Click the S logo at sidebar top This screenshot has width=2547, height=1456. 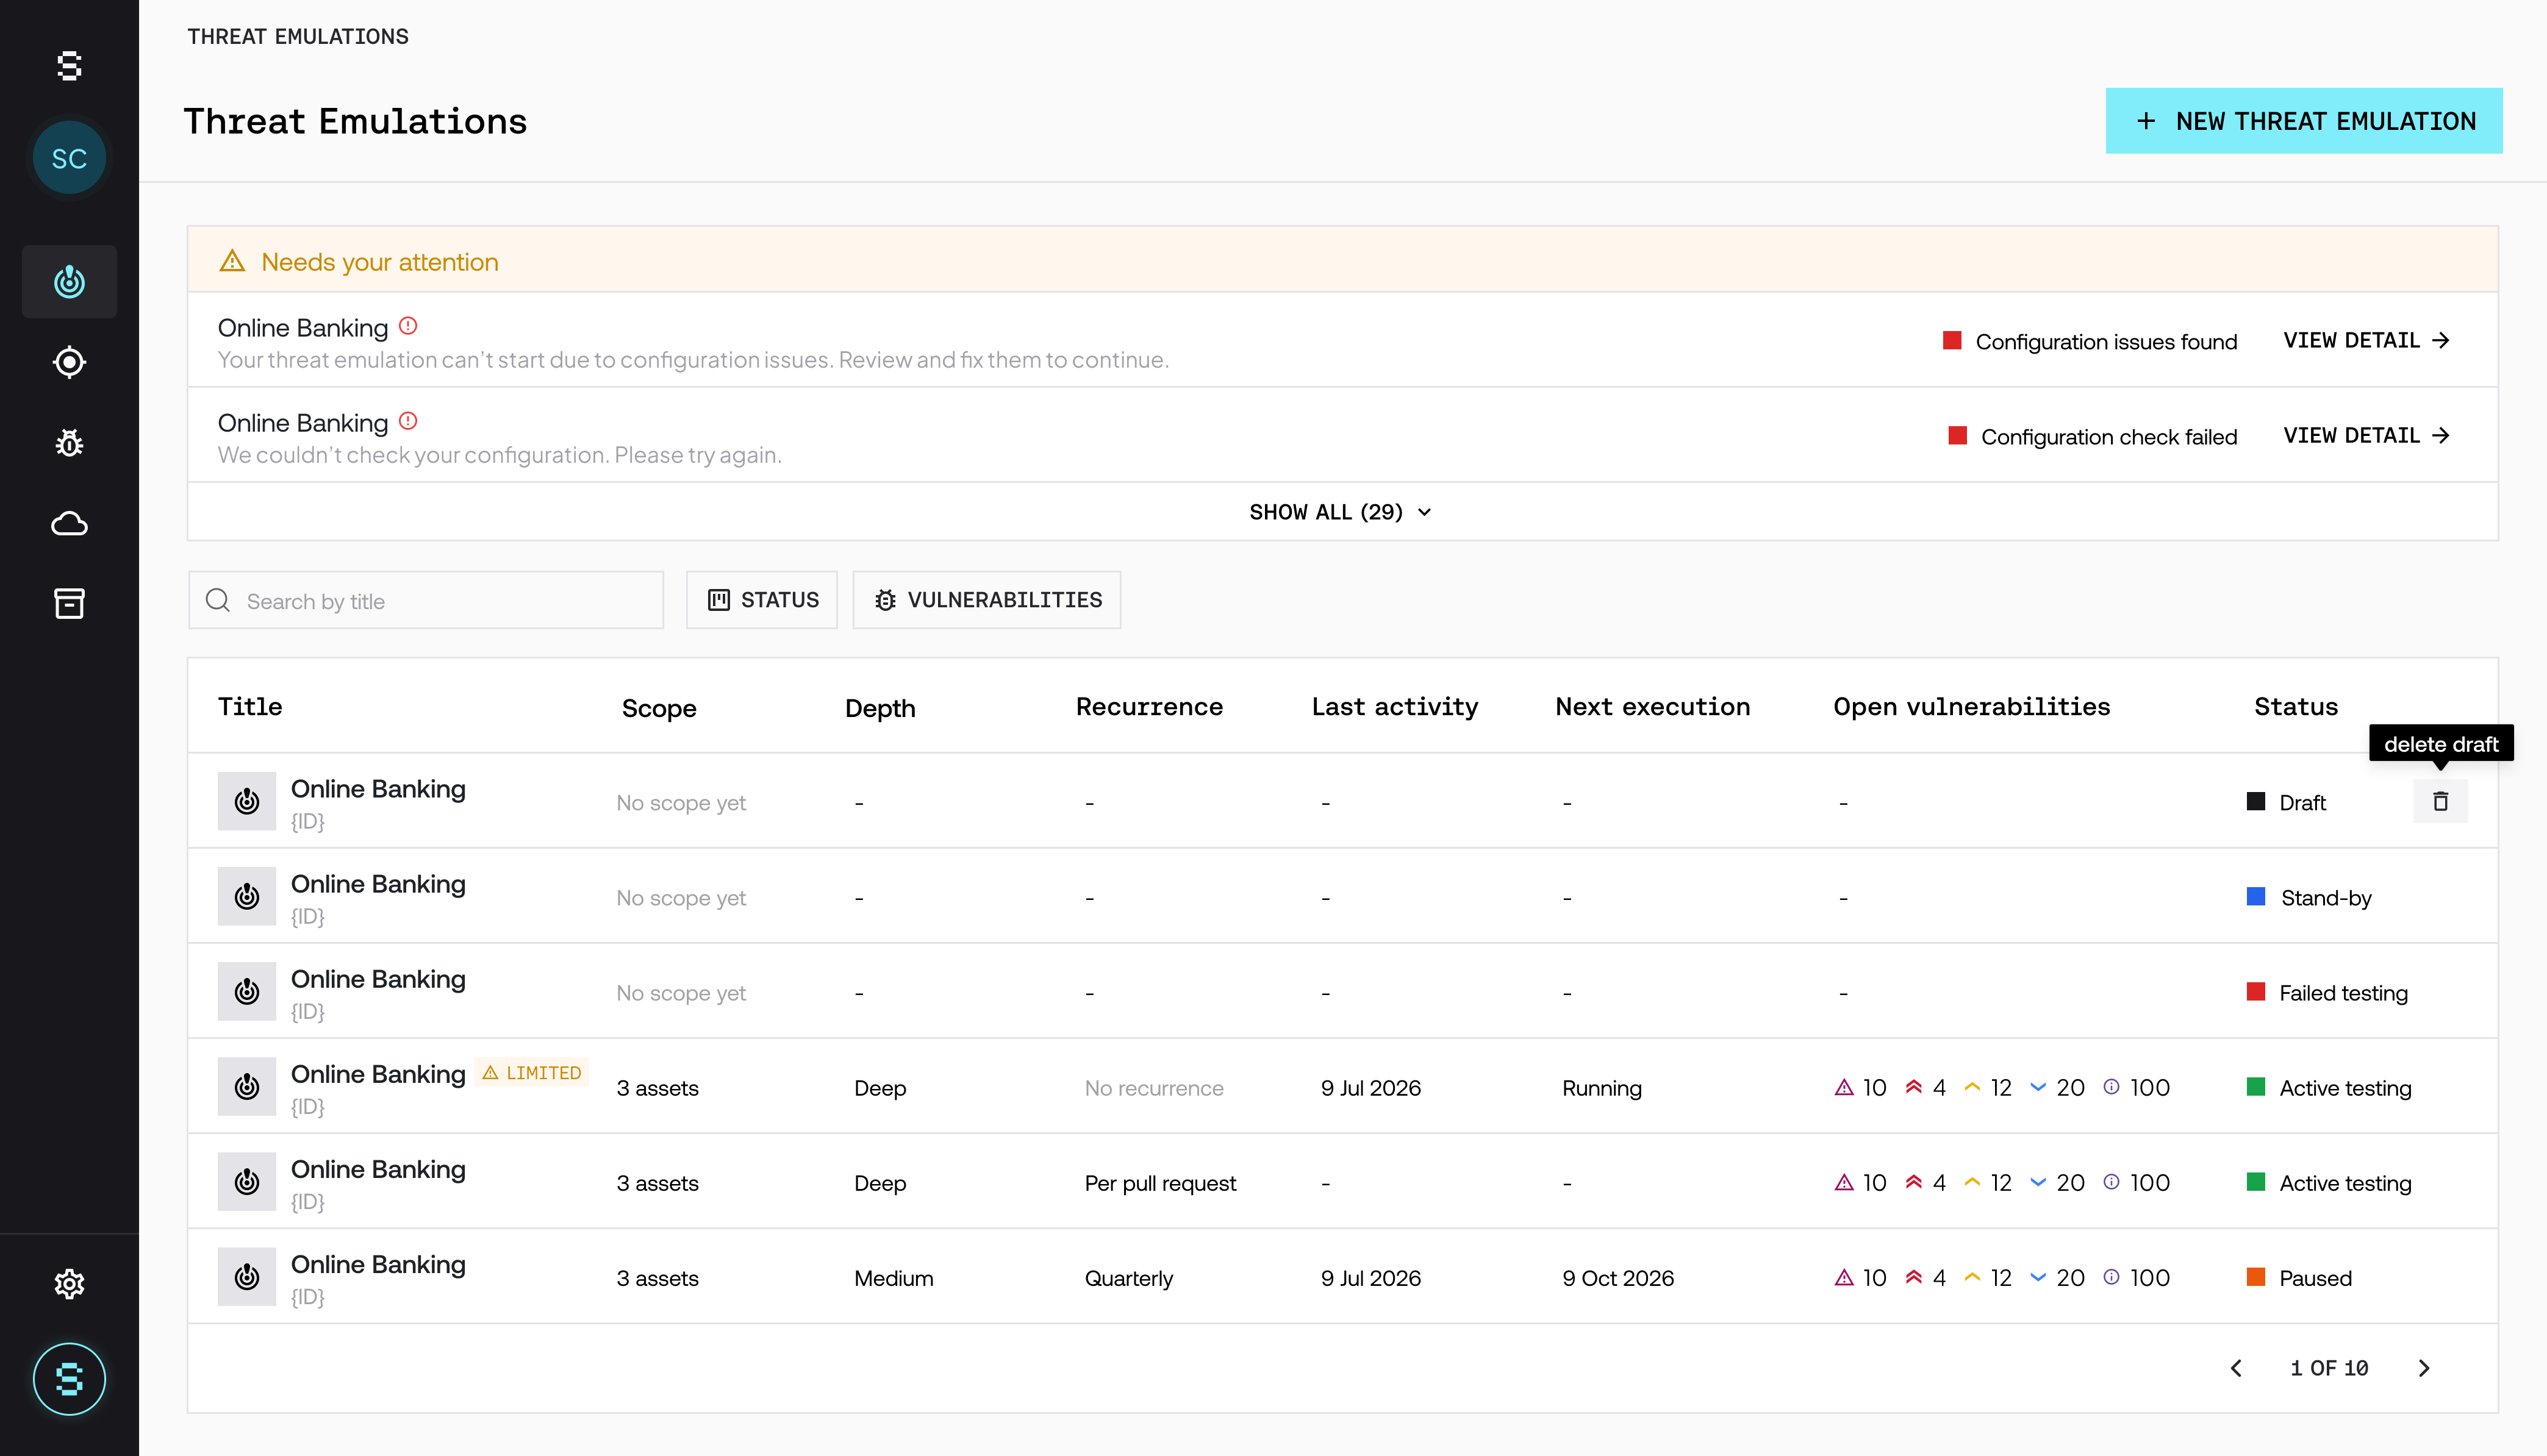point(69,66)
